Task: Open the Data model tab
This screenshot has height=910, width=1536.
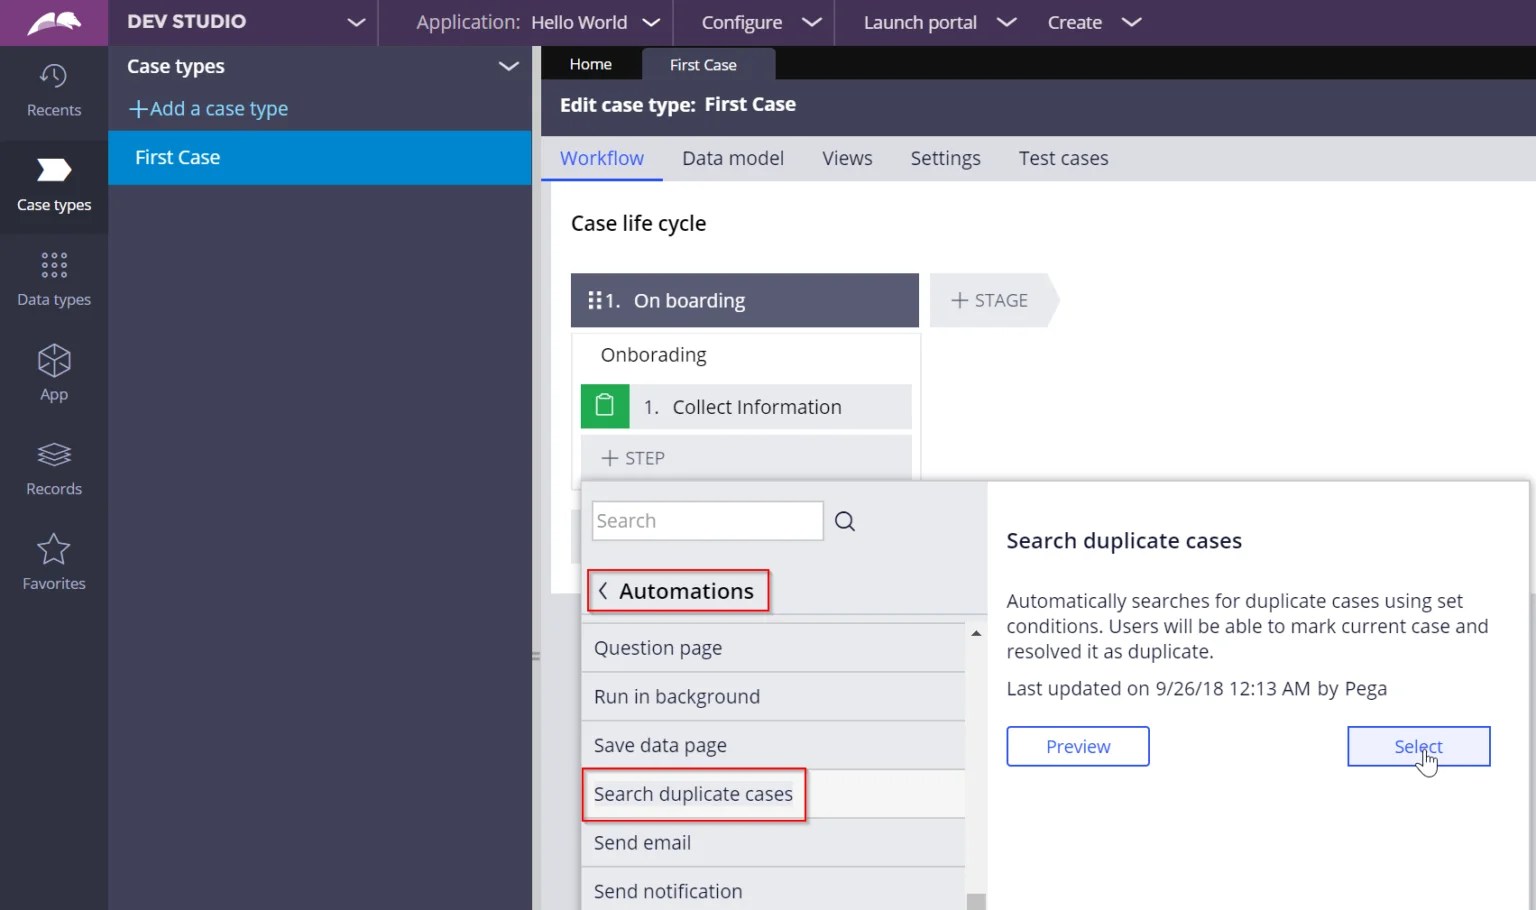Action: (733, 158)
